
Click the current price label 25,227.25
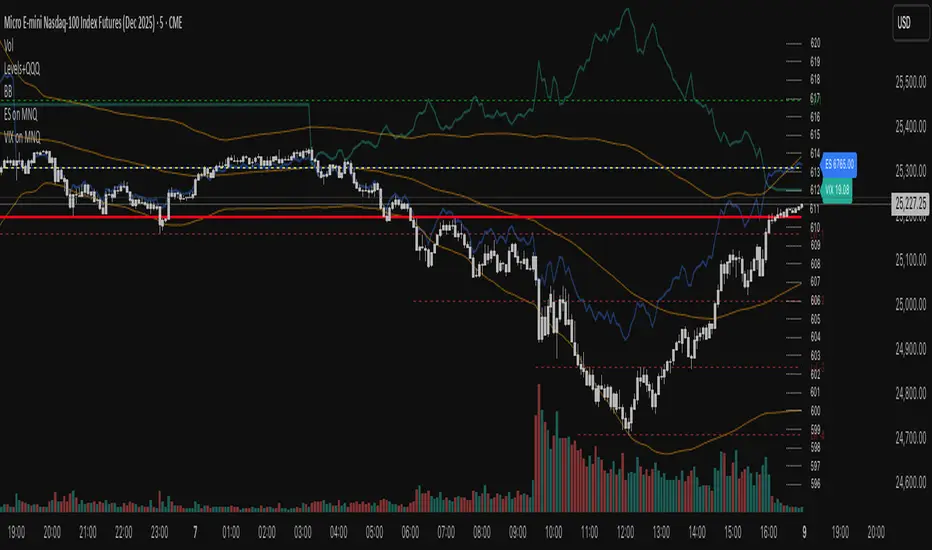point(911,204)
